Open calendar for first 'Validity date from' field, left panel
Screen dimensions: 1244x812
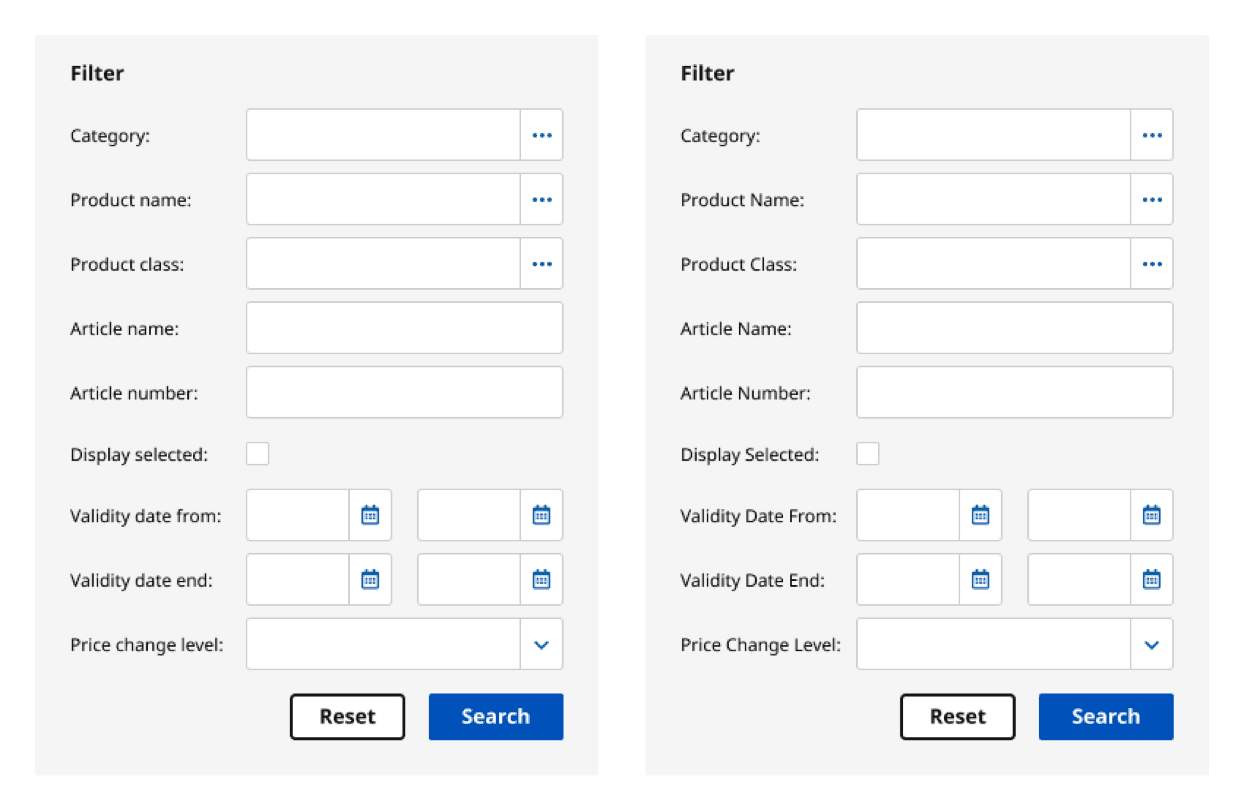click(370, 515)
